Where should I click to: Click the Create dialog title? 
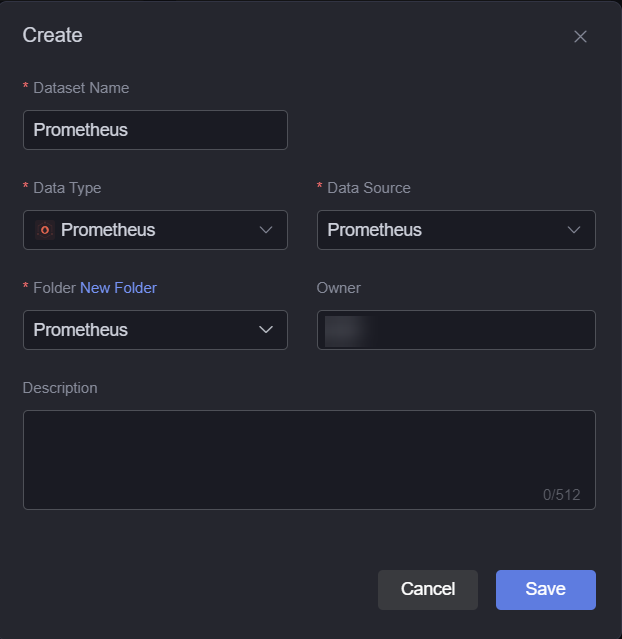[x=53, y=35]
